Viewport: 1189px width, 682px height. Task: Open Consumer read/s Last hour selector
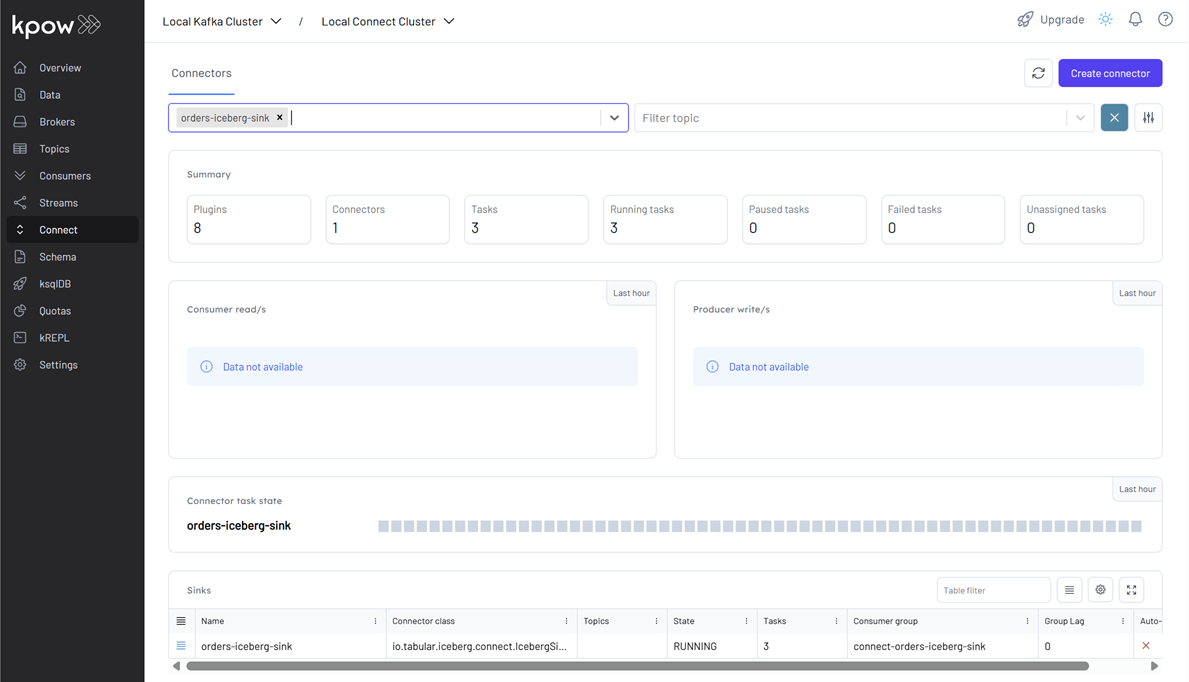pyautogui.click(x=631, y=293)
